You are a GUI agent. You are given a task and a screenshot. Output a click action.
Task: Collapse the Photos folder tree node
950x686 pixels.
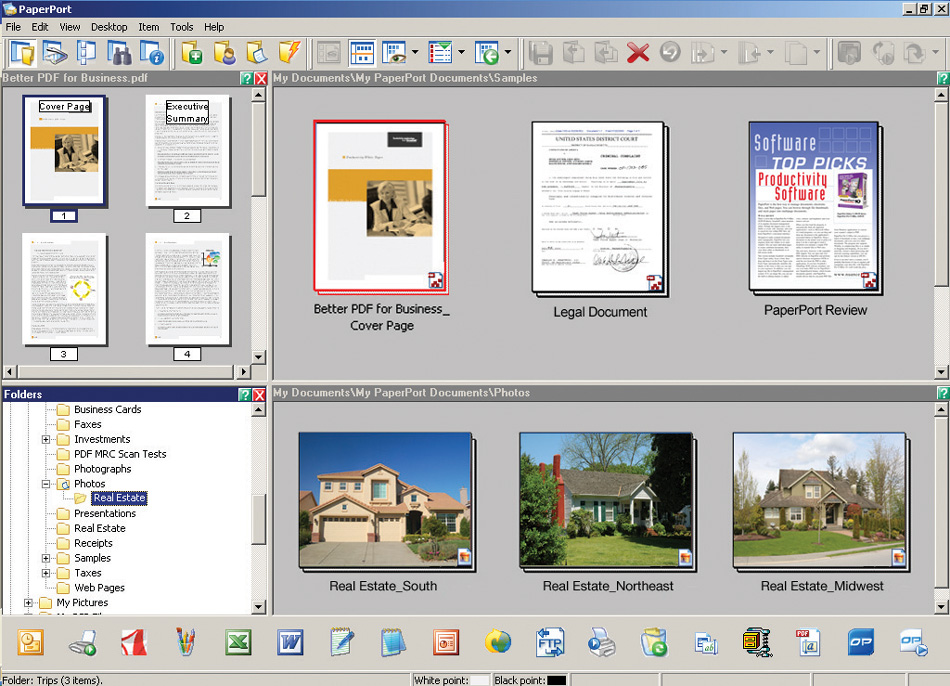(x=46, y=484)
